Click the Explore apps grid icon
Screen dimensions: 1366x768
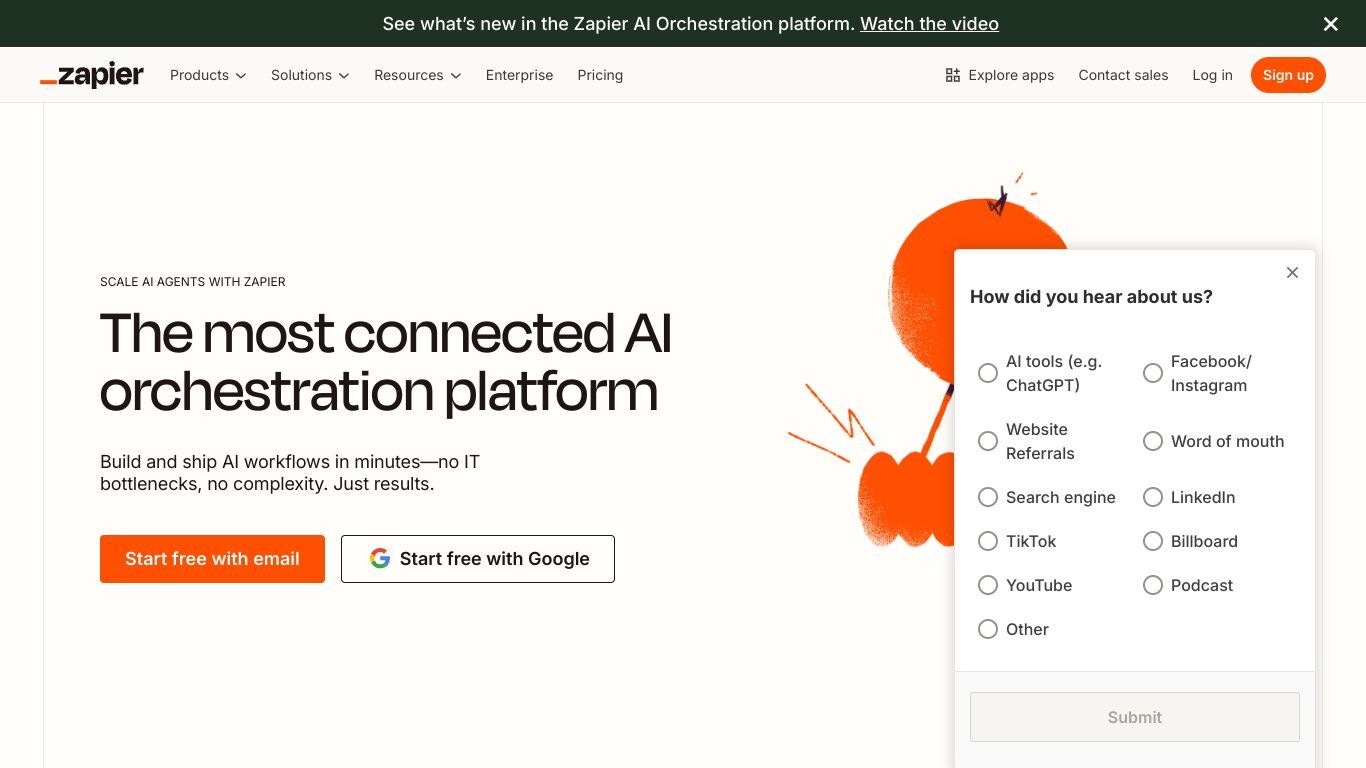(952, 75)
